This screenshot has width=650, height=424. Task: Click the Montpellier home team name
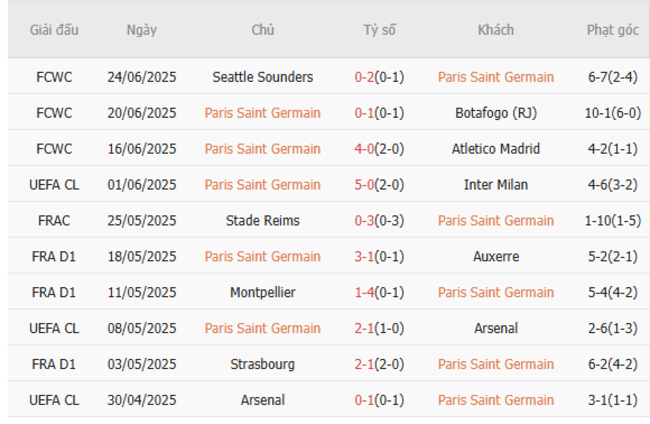[262, 293]
